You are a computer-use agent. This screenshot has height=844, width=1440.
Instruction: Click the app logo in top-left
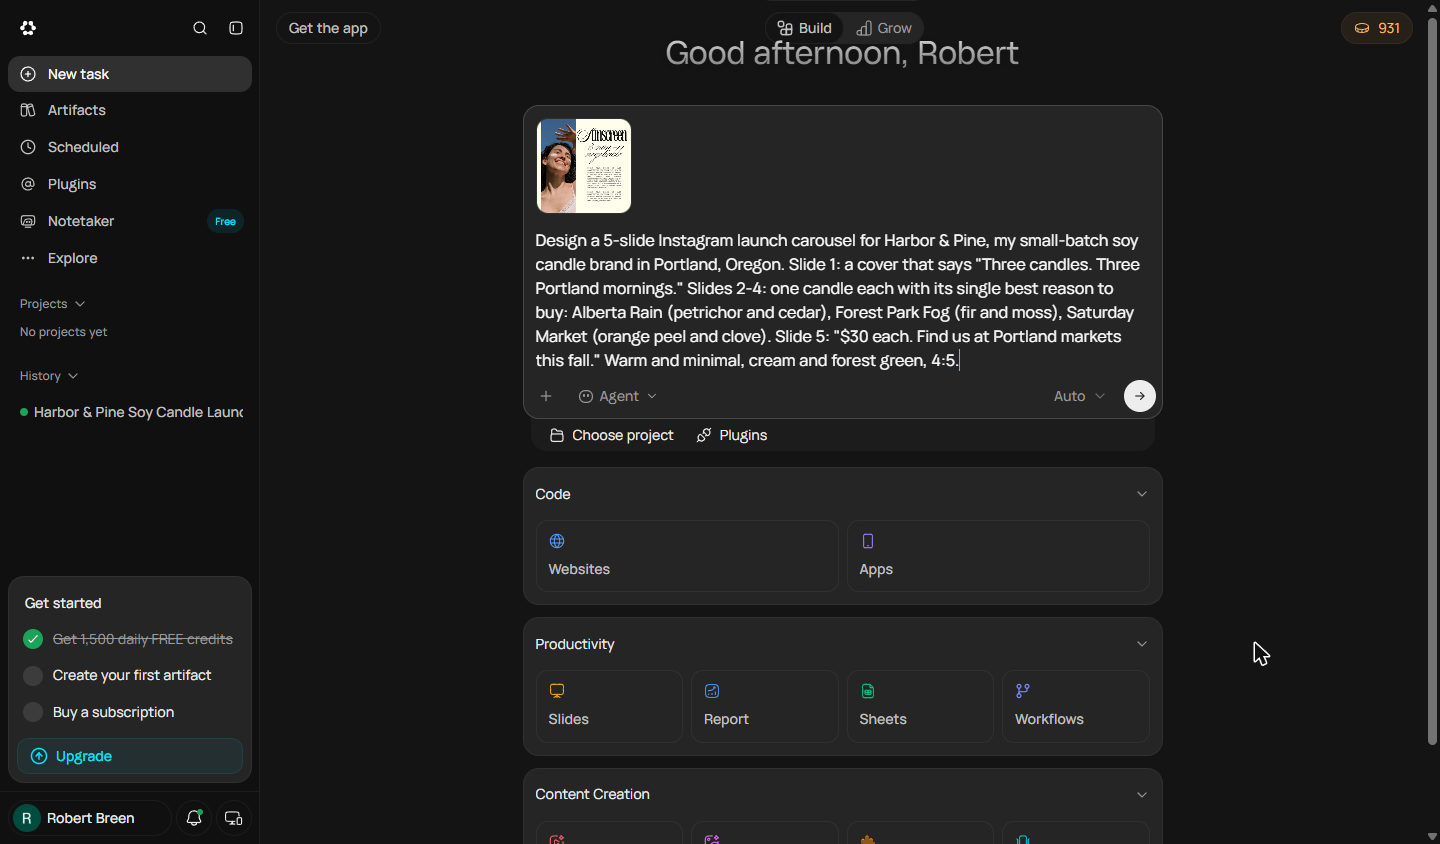pos(28,28)
